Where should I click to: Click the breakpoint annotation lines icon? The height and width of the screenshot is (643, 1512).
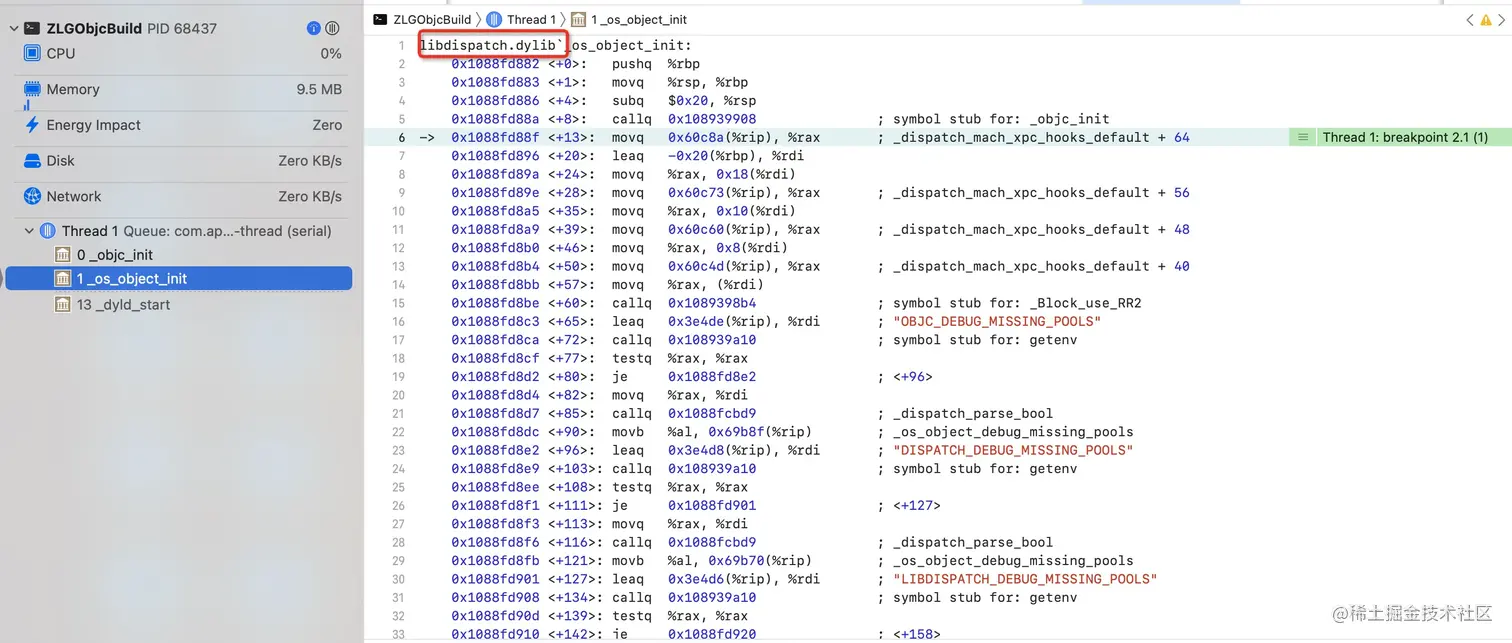pyautogui.click(x=1302, y=137)
